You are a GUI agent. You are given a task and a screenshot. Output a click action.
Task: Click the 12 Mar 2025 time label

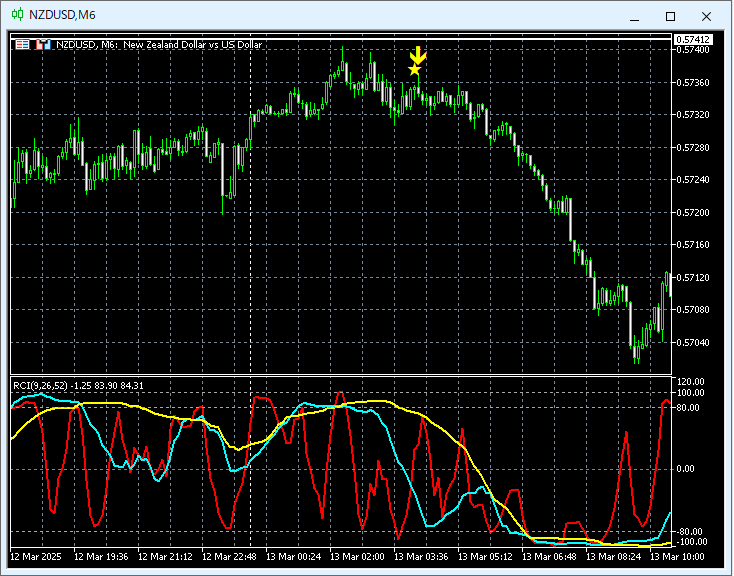point(36,557)
